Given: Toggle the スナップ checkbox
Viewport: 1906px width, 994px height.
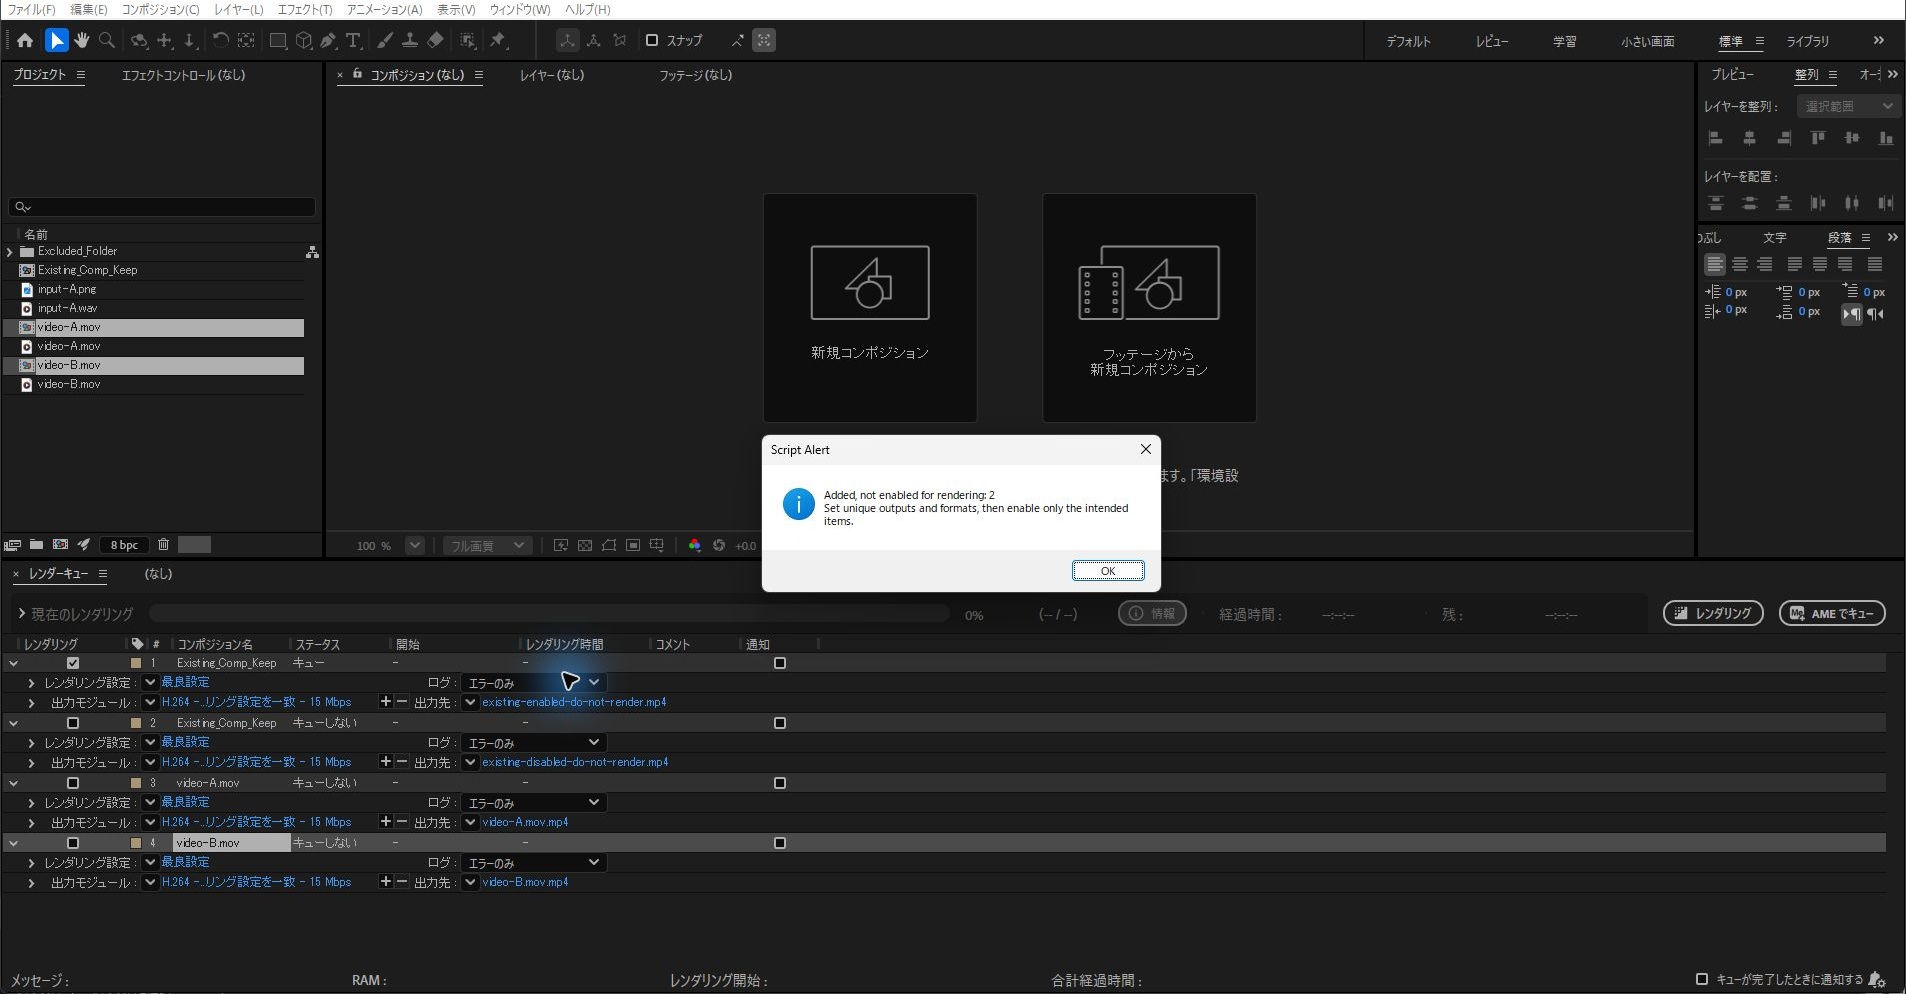Looking at the screenshot, I should point(652,41).
